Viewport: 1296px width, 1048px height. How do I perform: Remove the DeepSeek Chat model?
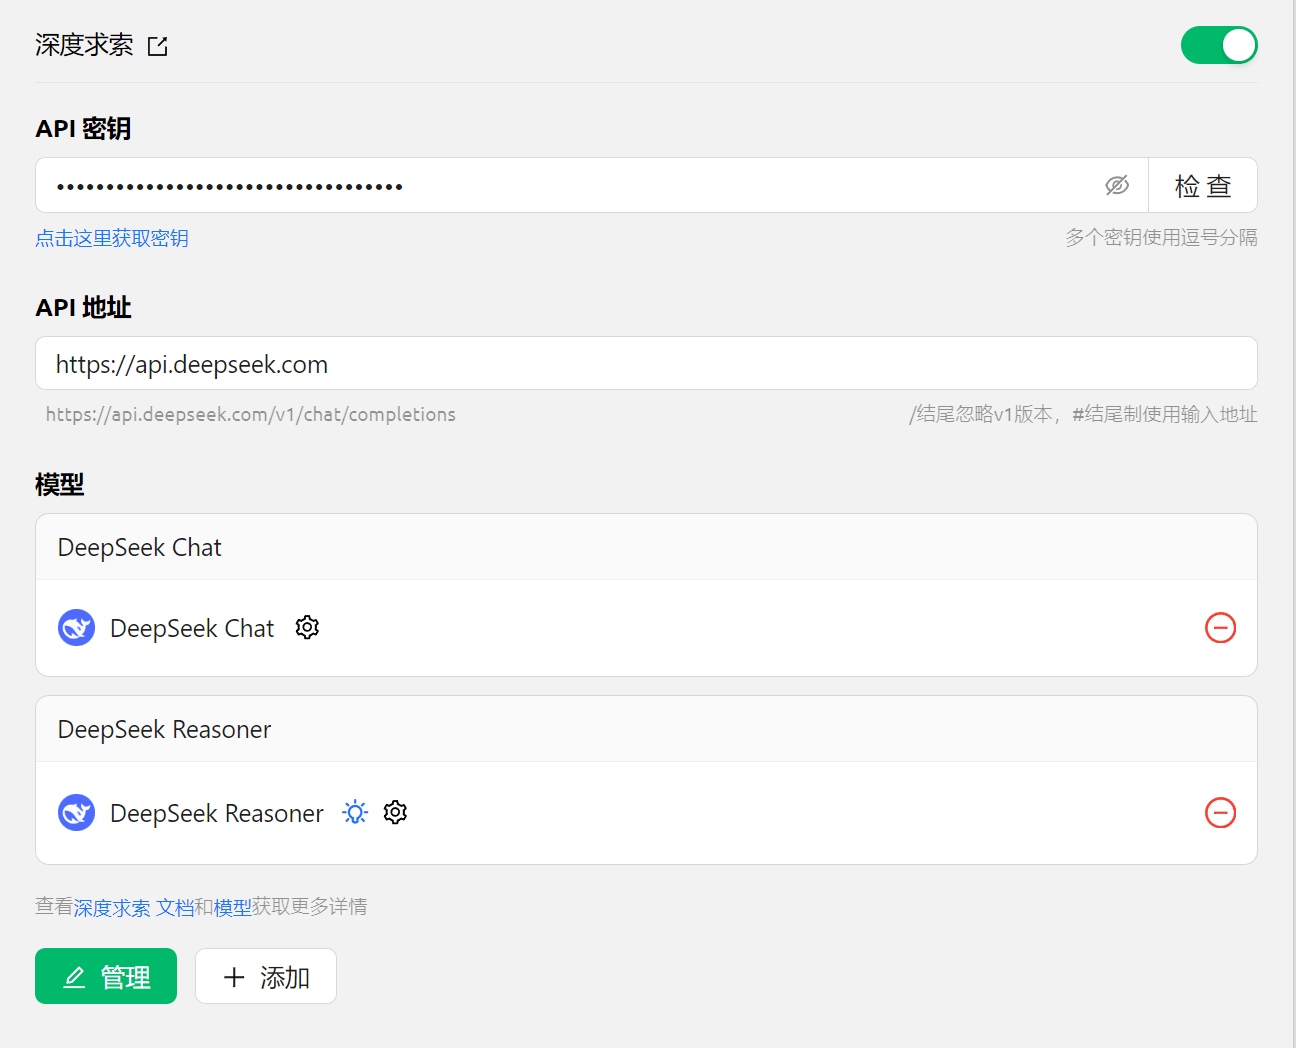point(1220,628)
